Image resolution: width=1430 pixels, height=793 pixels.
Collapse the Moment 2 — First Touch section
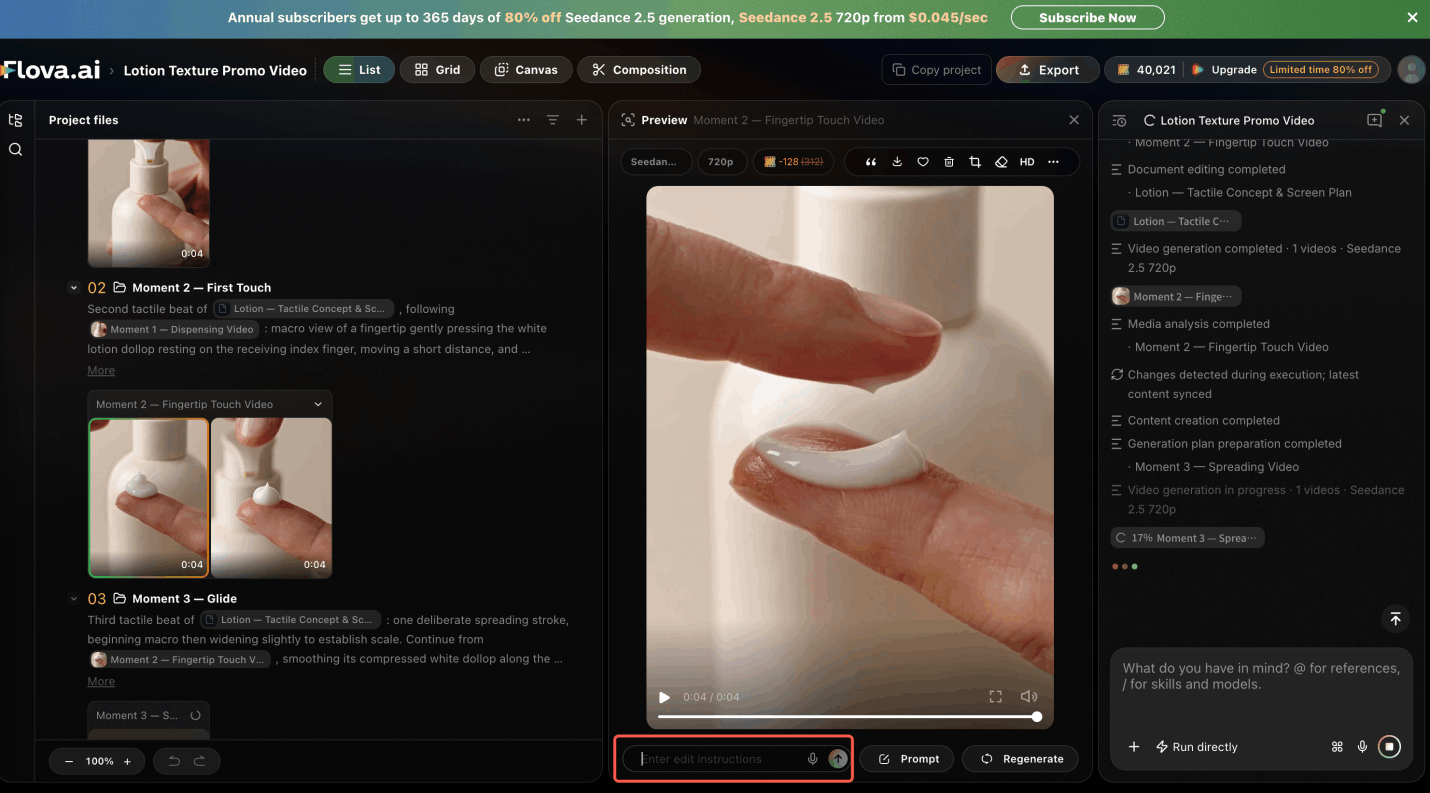[73, 288]
